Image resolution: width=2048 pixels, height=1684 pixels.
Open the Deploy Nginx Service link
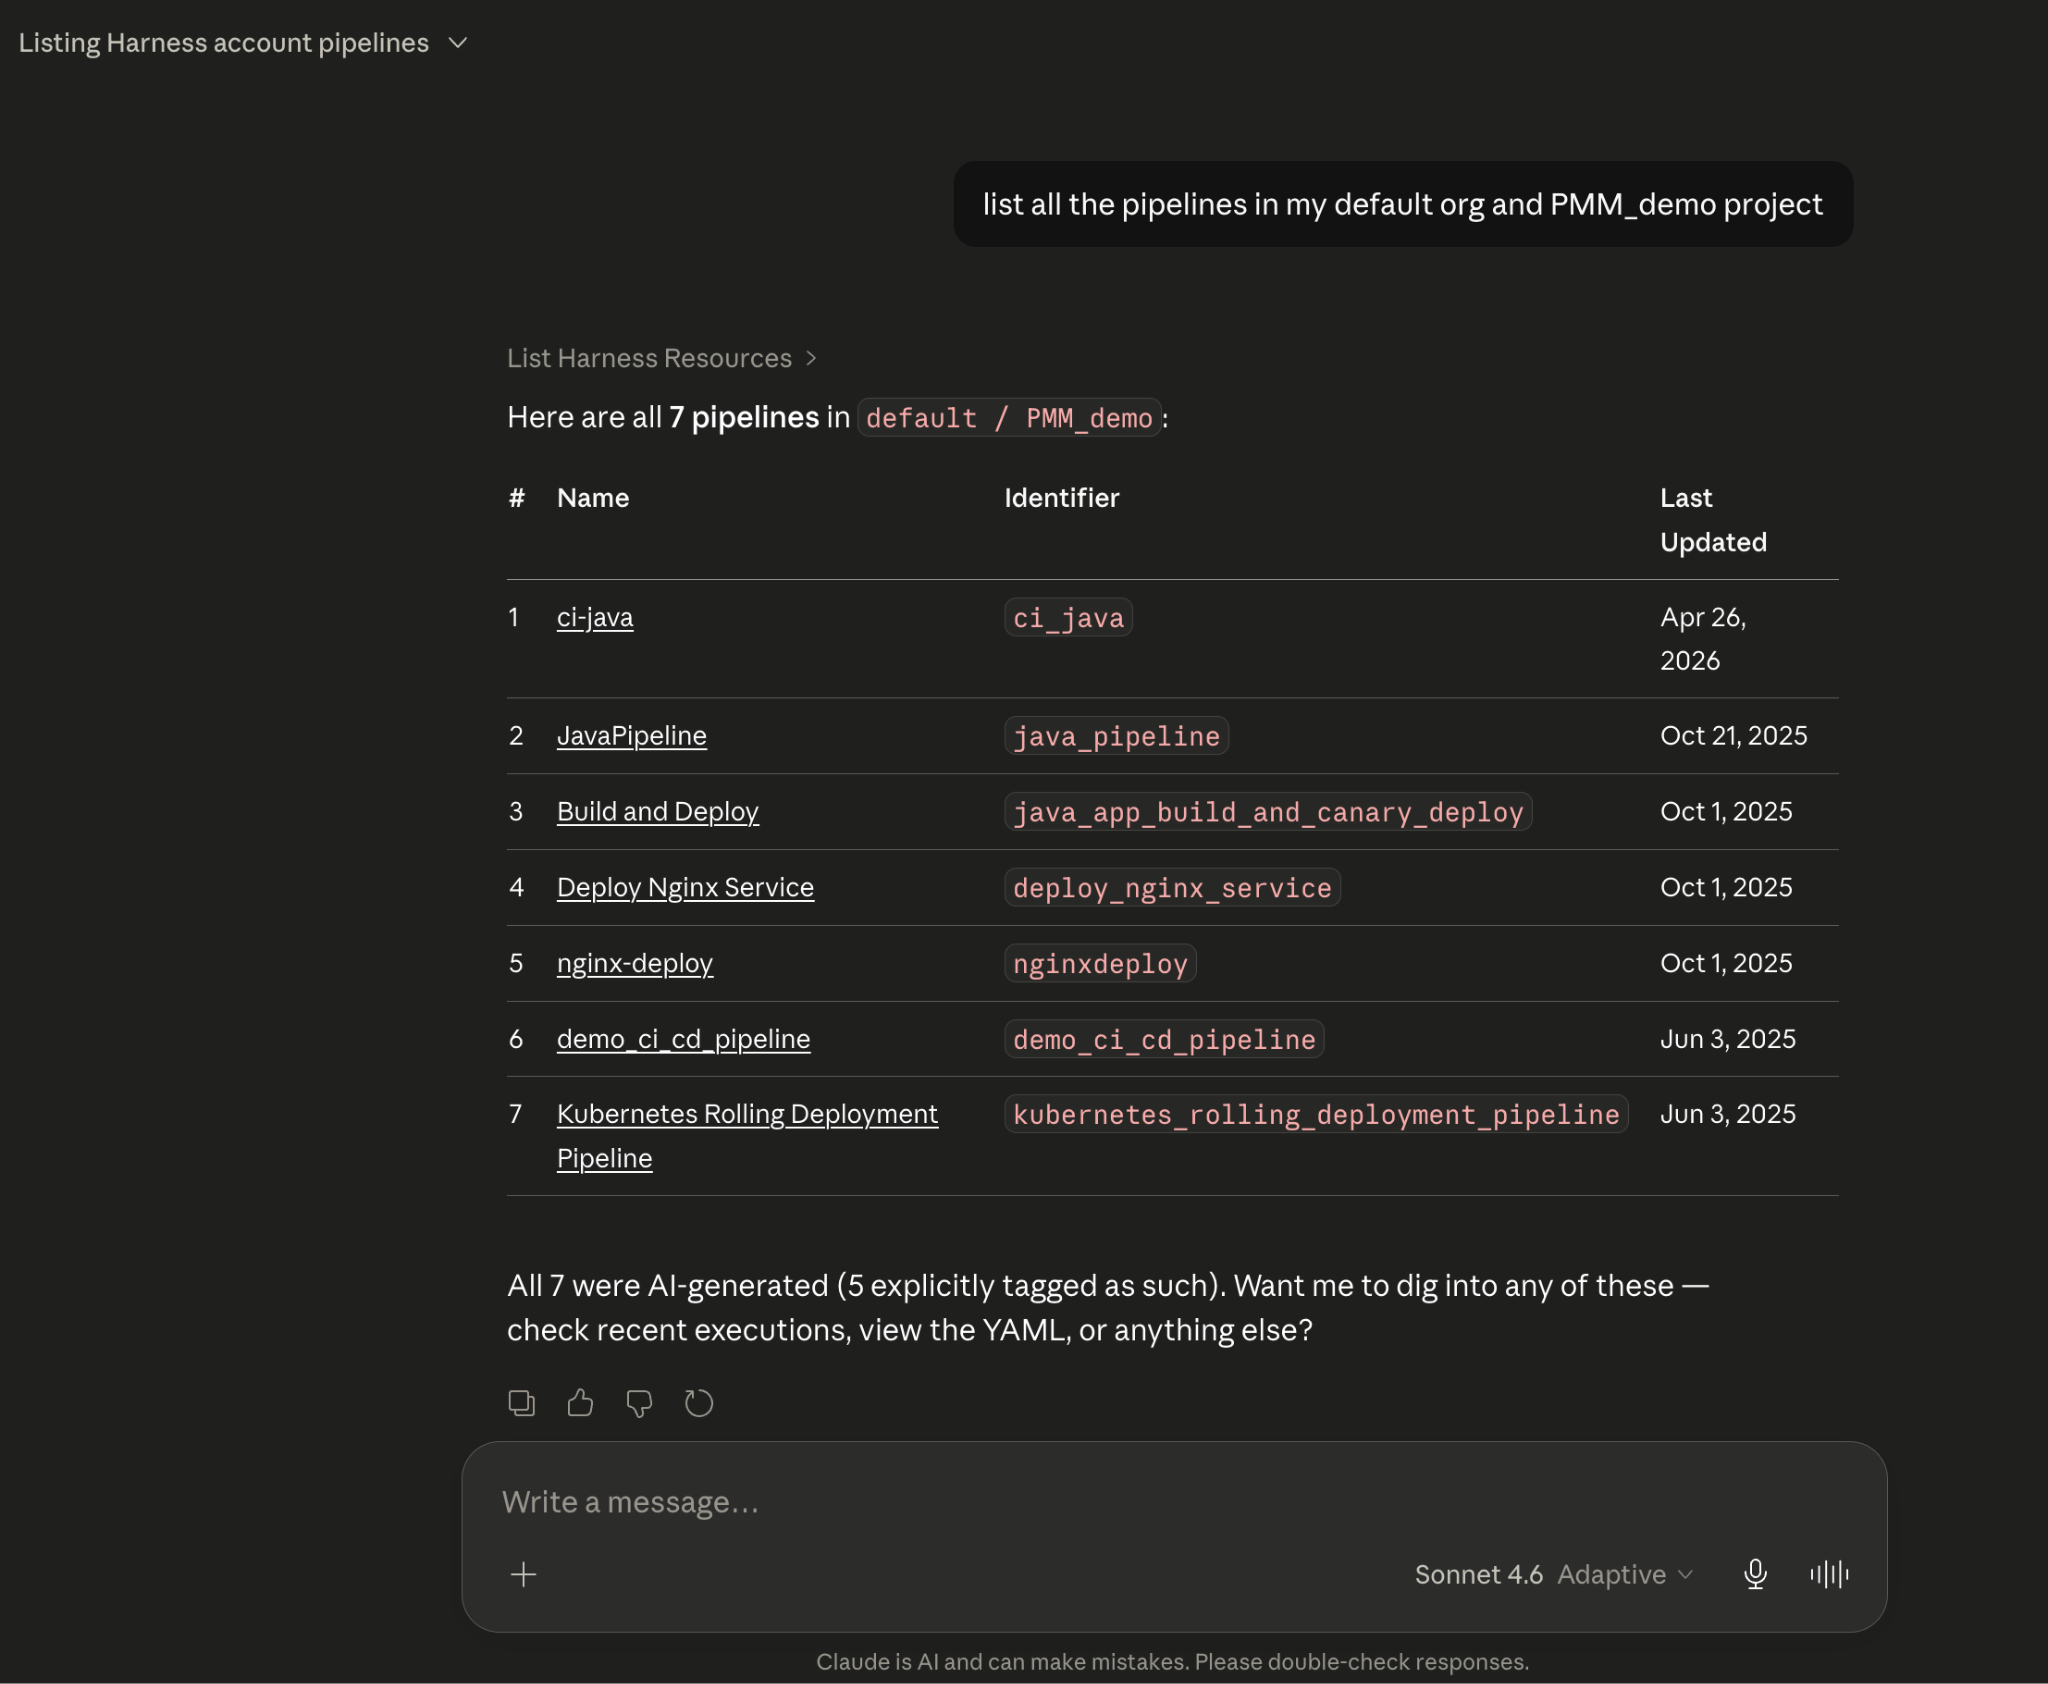685,888
